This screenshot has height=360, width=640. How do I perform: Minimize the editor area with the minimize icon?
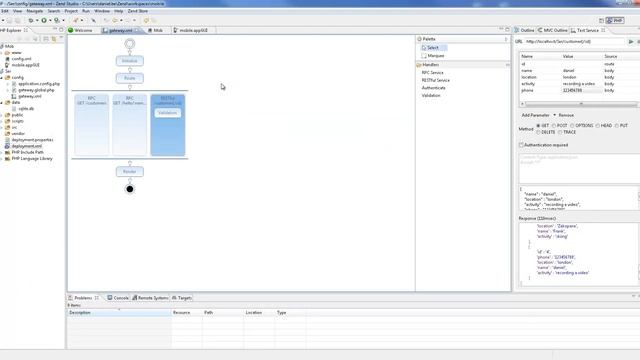pyautogui.click(x=501, y=29)
